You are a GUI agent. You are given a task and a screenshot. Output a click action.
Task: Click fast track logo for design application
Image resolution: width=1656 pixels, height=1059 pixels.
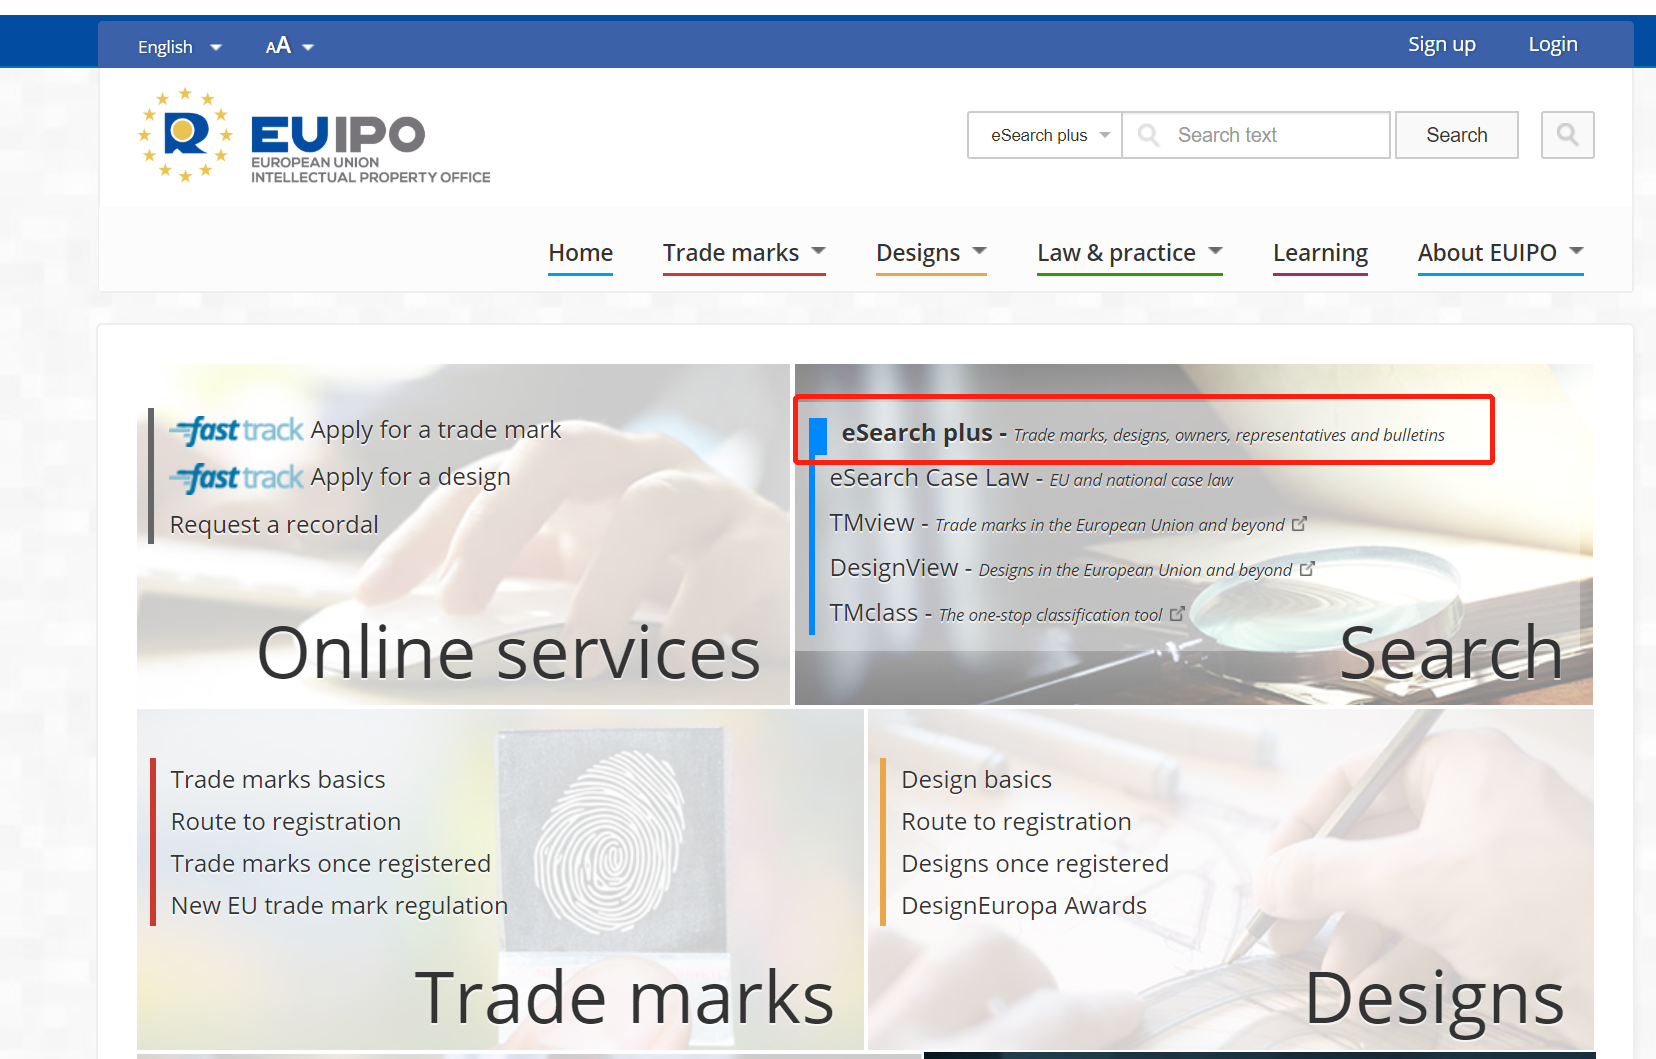click(237, 477)
